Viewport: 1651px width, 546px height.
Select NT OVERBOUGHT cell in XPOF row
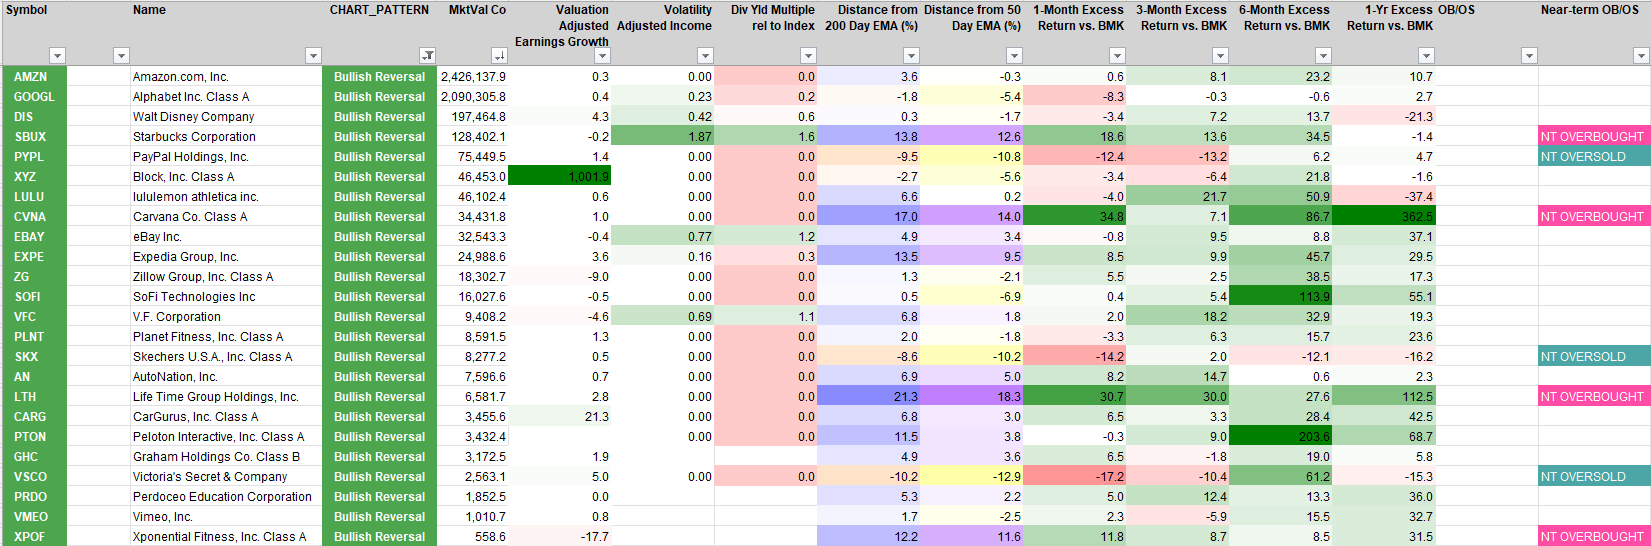(x=1594, y=537)
